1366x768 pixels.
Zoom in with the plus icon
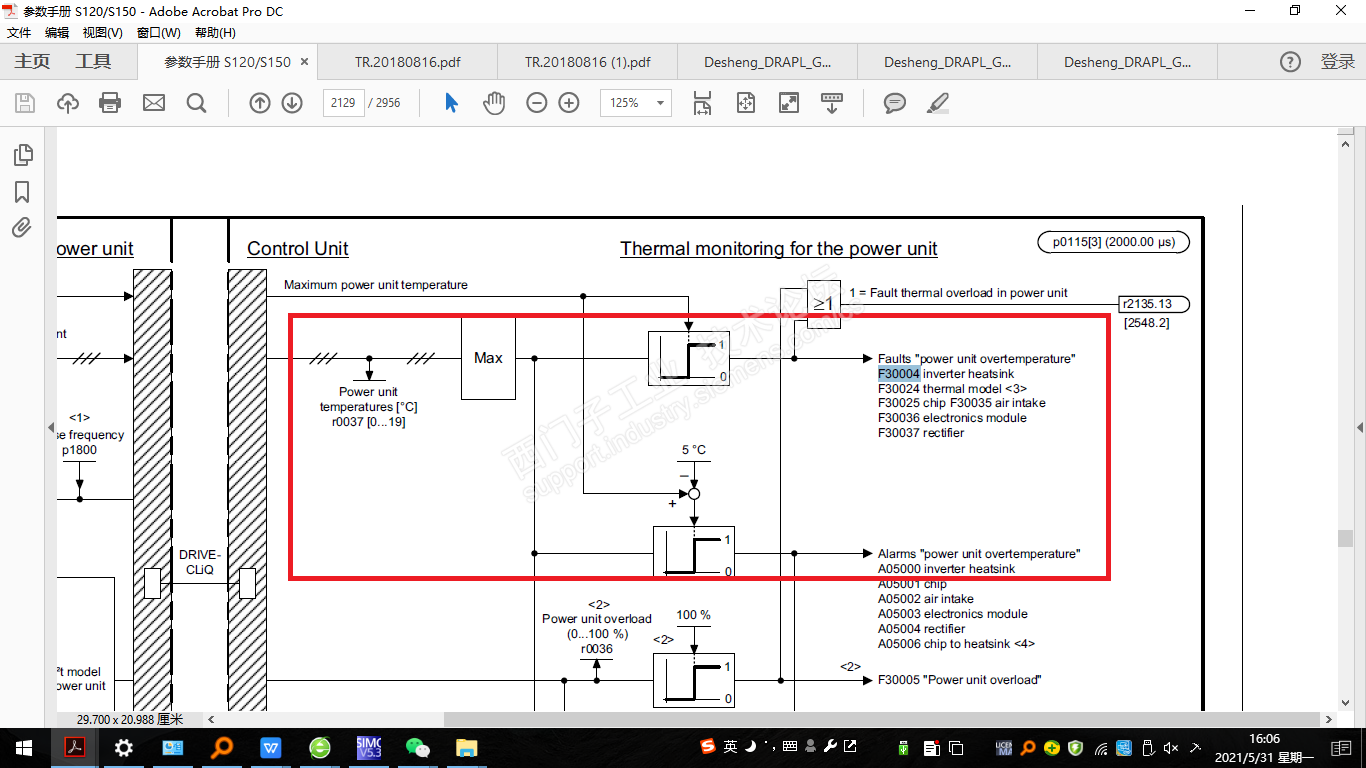click(x=569, y=102)
